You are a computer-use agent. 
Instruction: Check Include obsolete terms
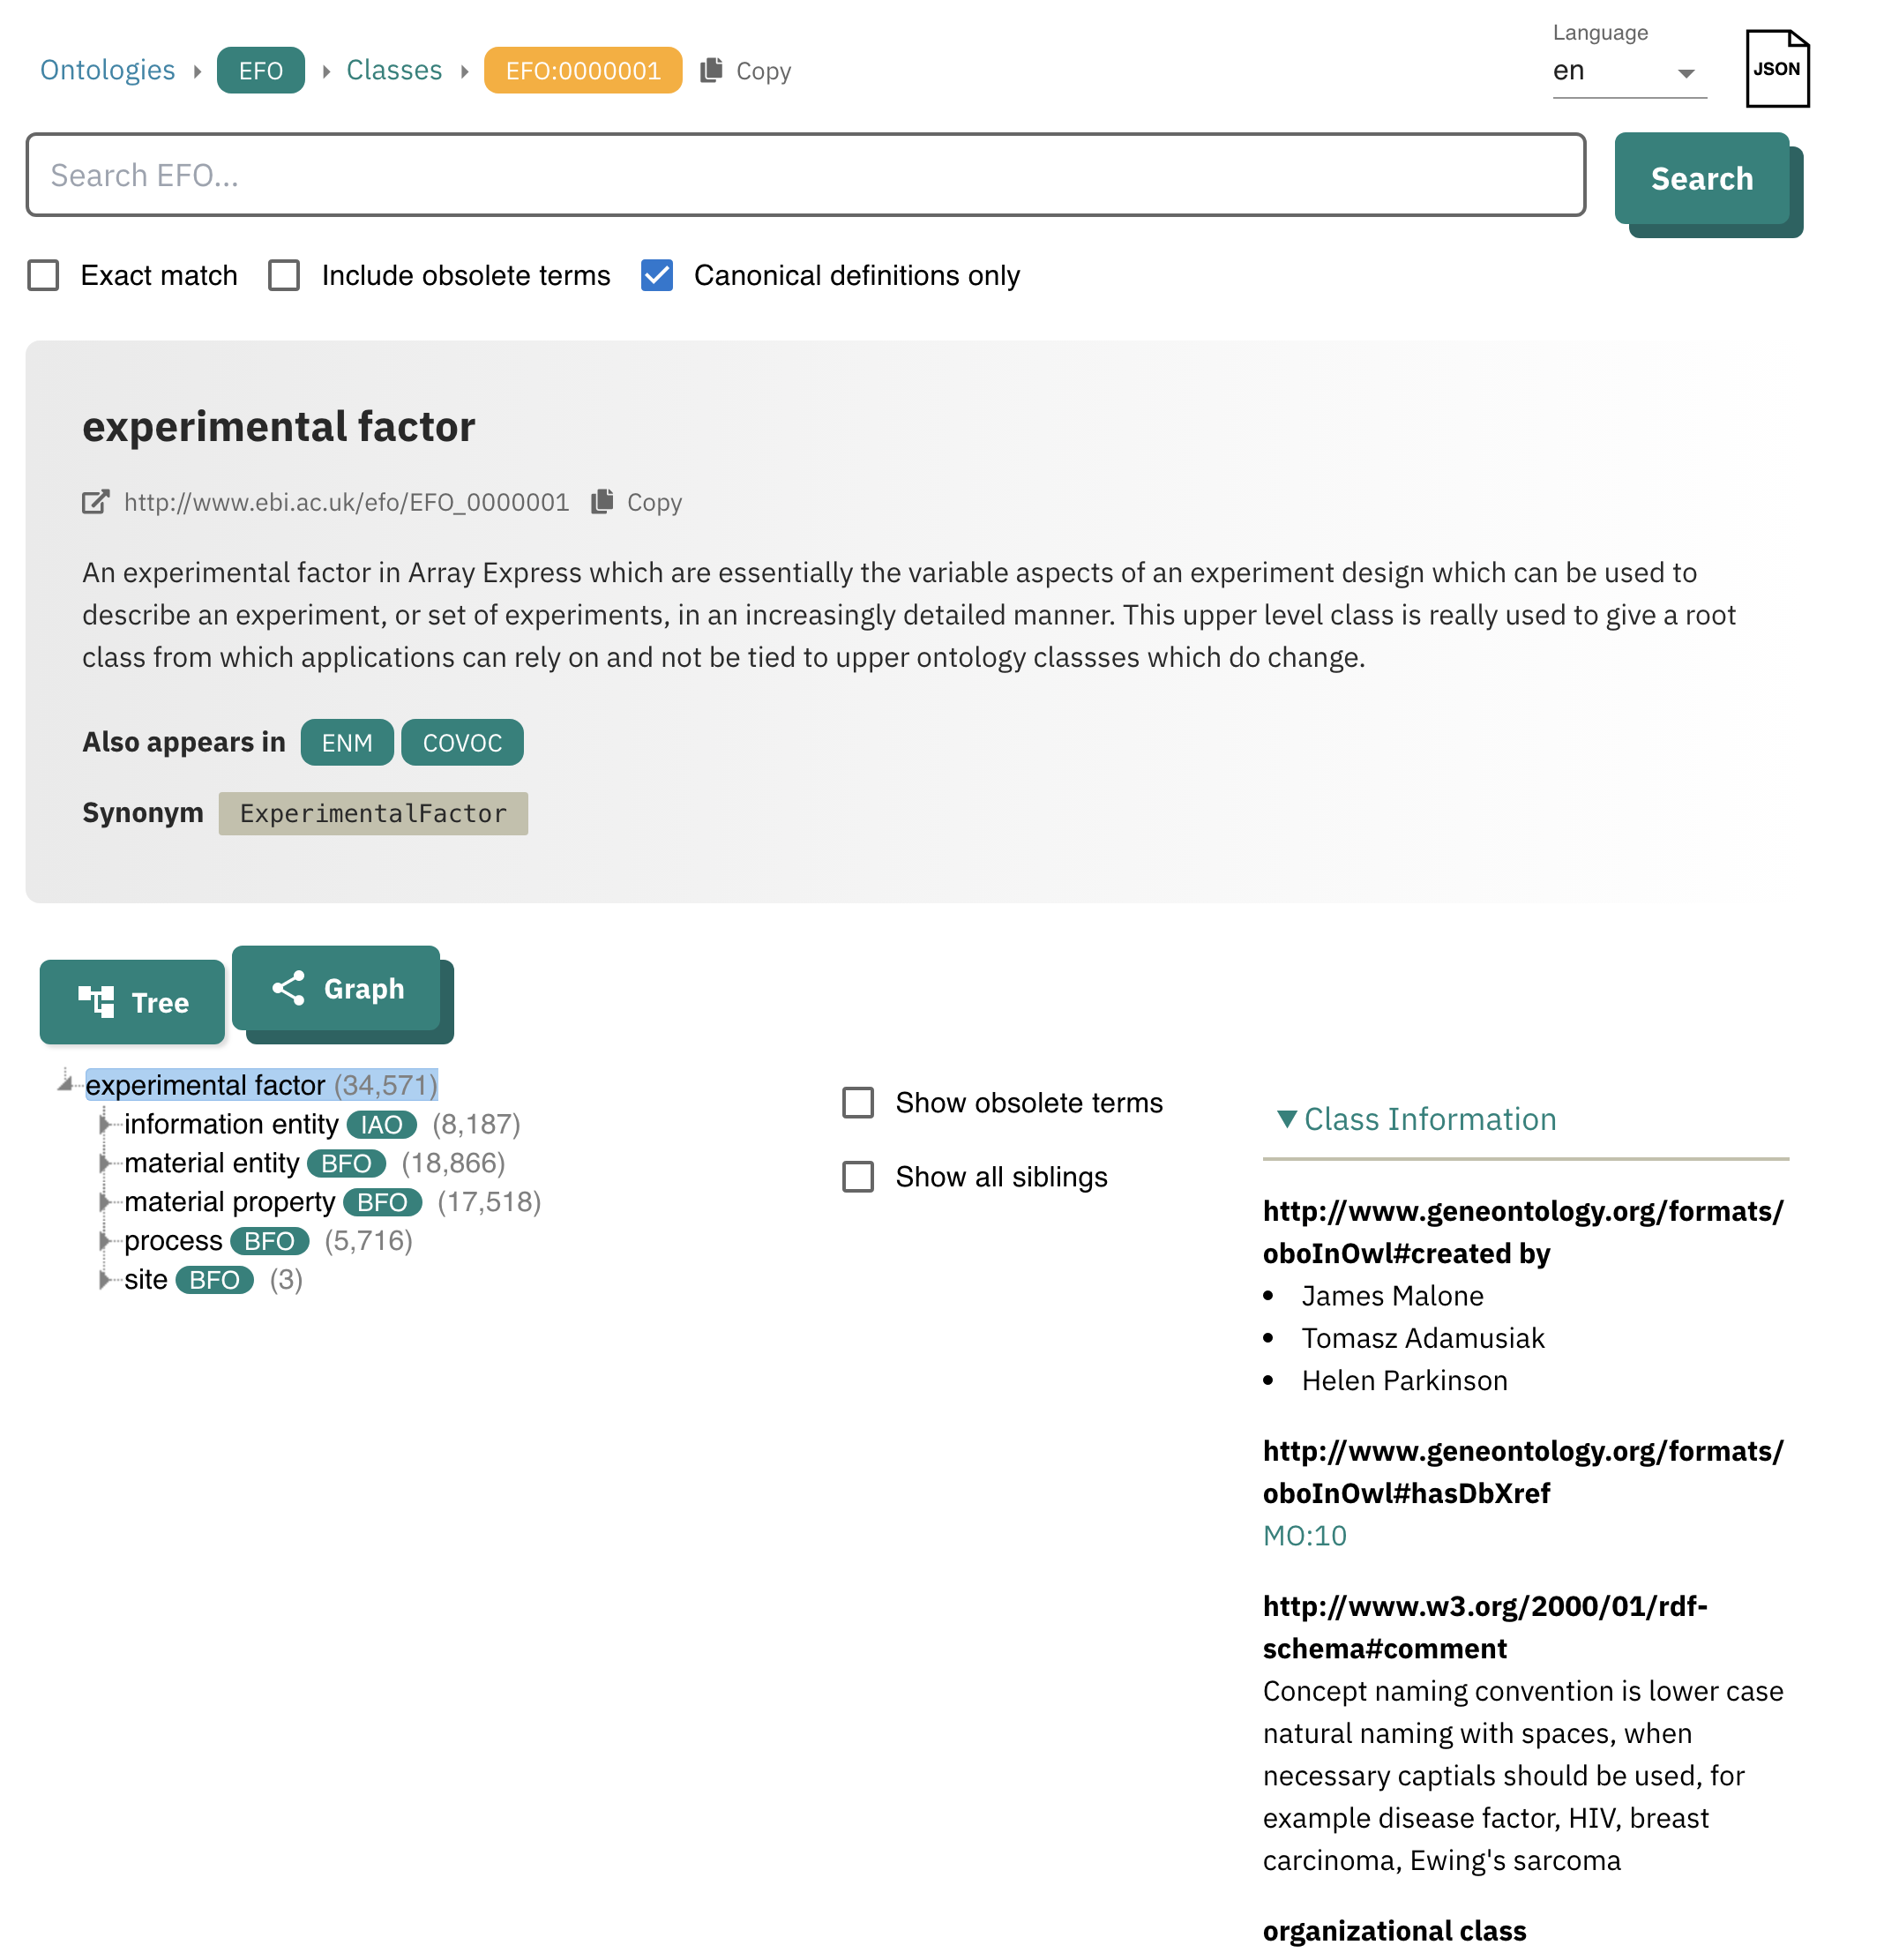[284, 275]
